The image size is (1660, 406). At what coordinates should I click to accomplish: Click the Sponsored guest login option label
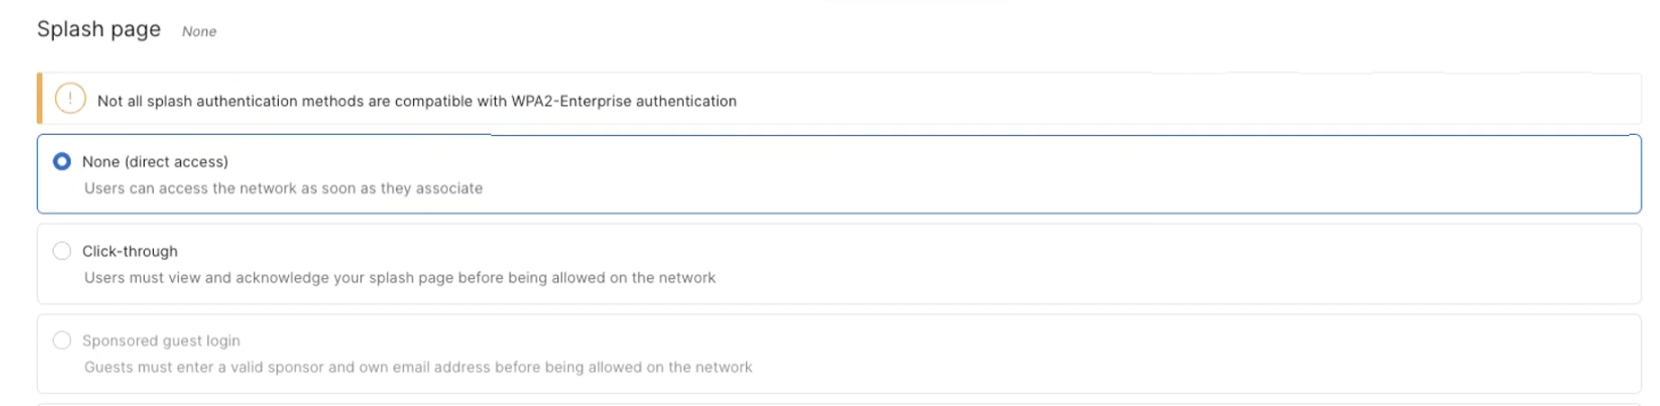(x=161, y=341)
